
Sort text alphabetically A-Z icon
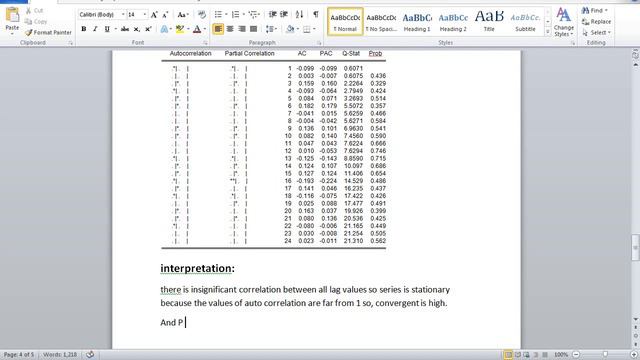coord(299,15)
